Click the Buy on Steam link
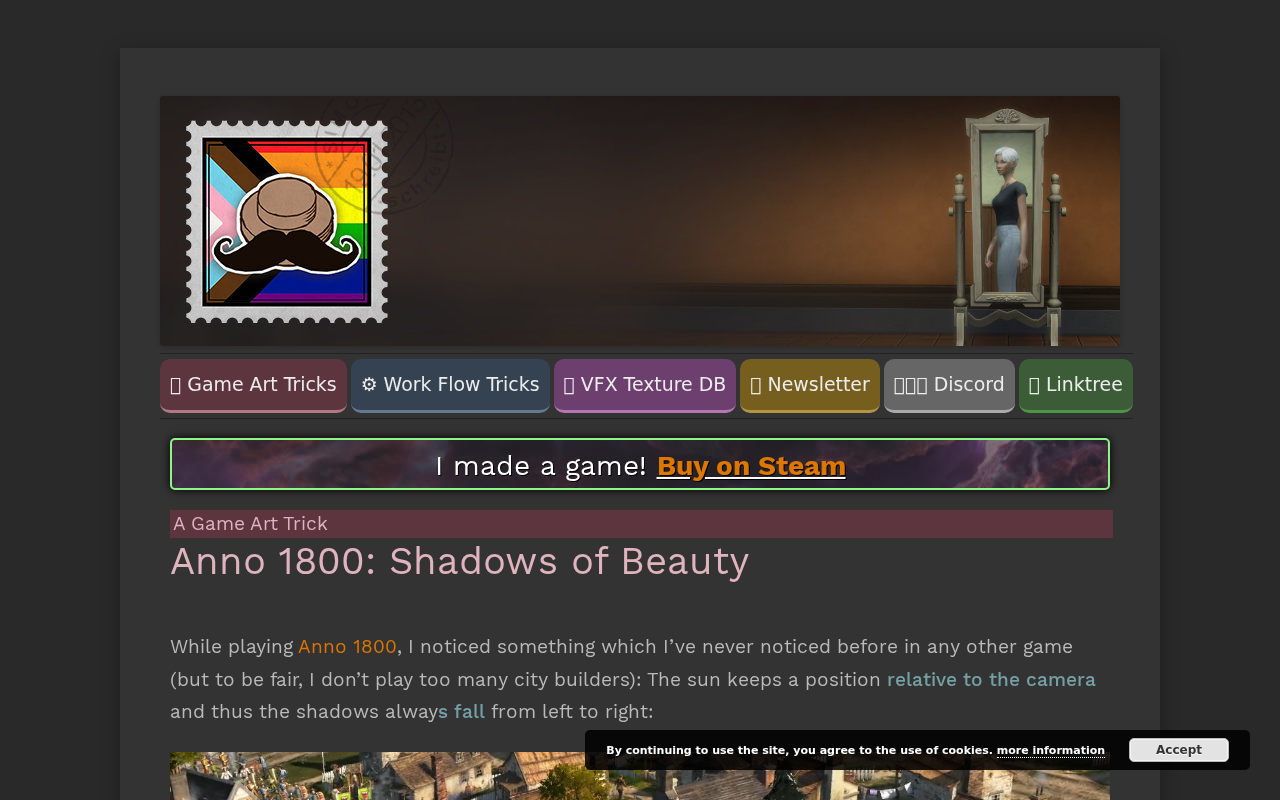This screenshot has height=800, width=1280. click(751, 465)
